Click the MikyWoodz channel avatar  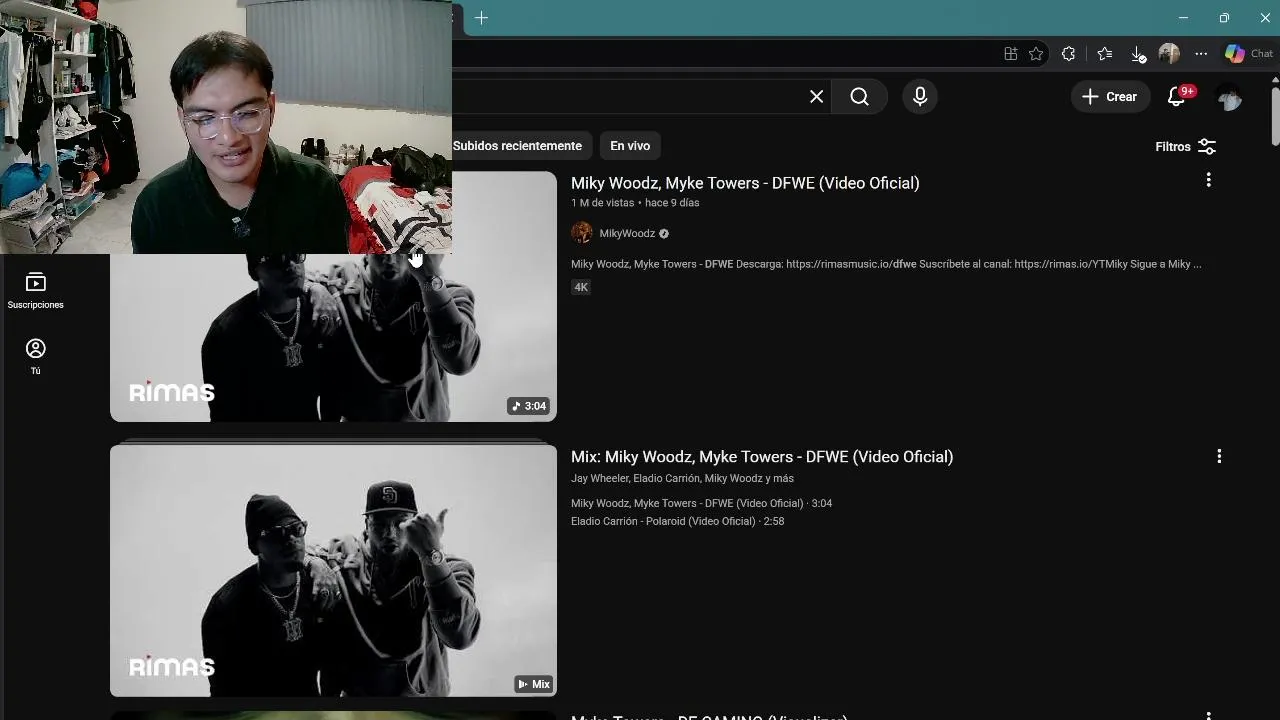(582, 233)
